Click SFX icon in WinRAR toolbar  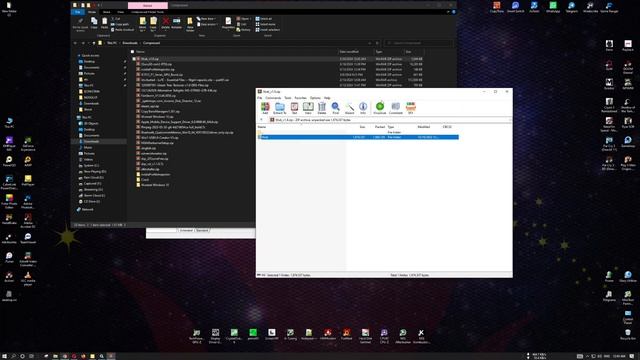tap(411, 108)
